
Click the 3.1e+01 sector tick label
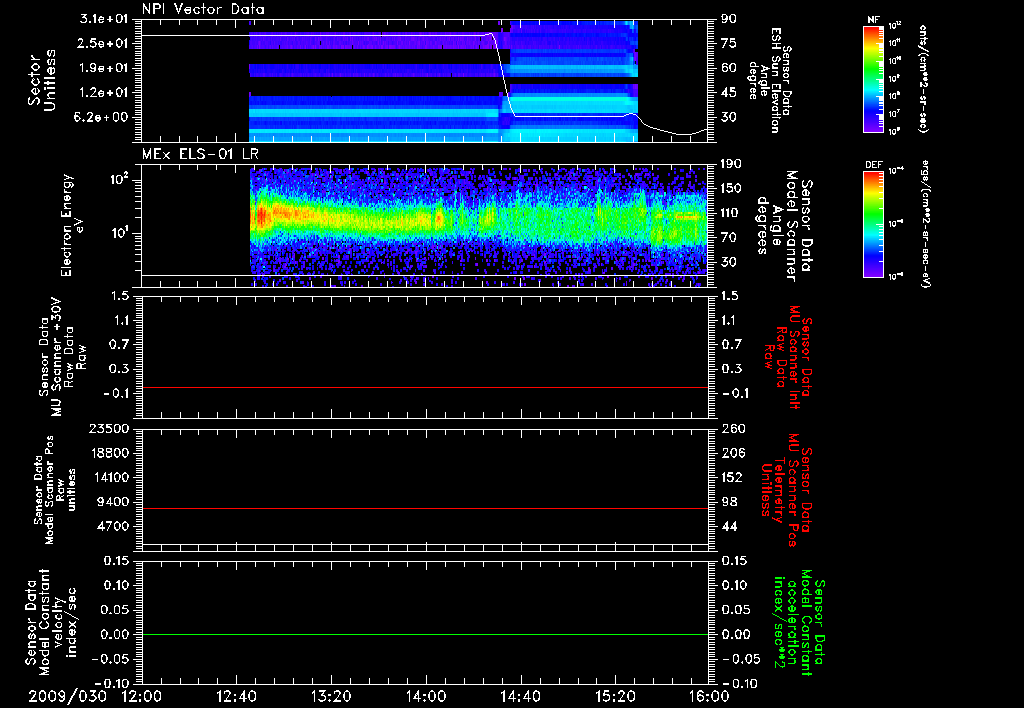pos(102,19)
